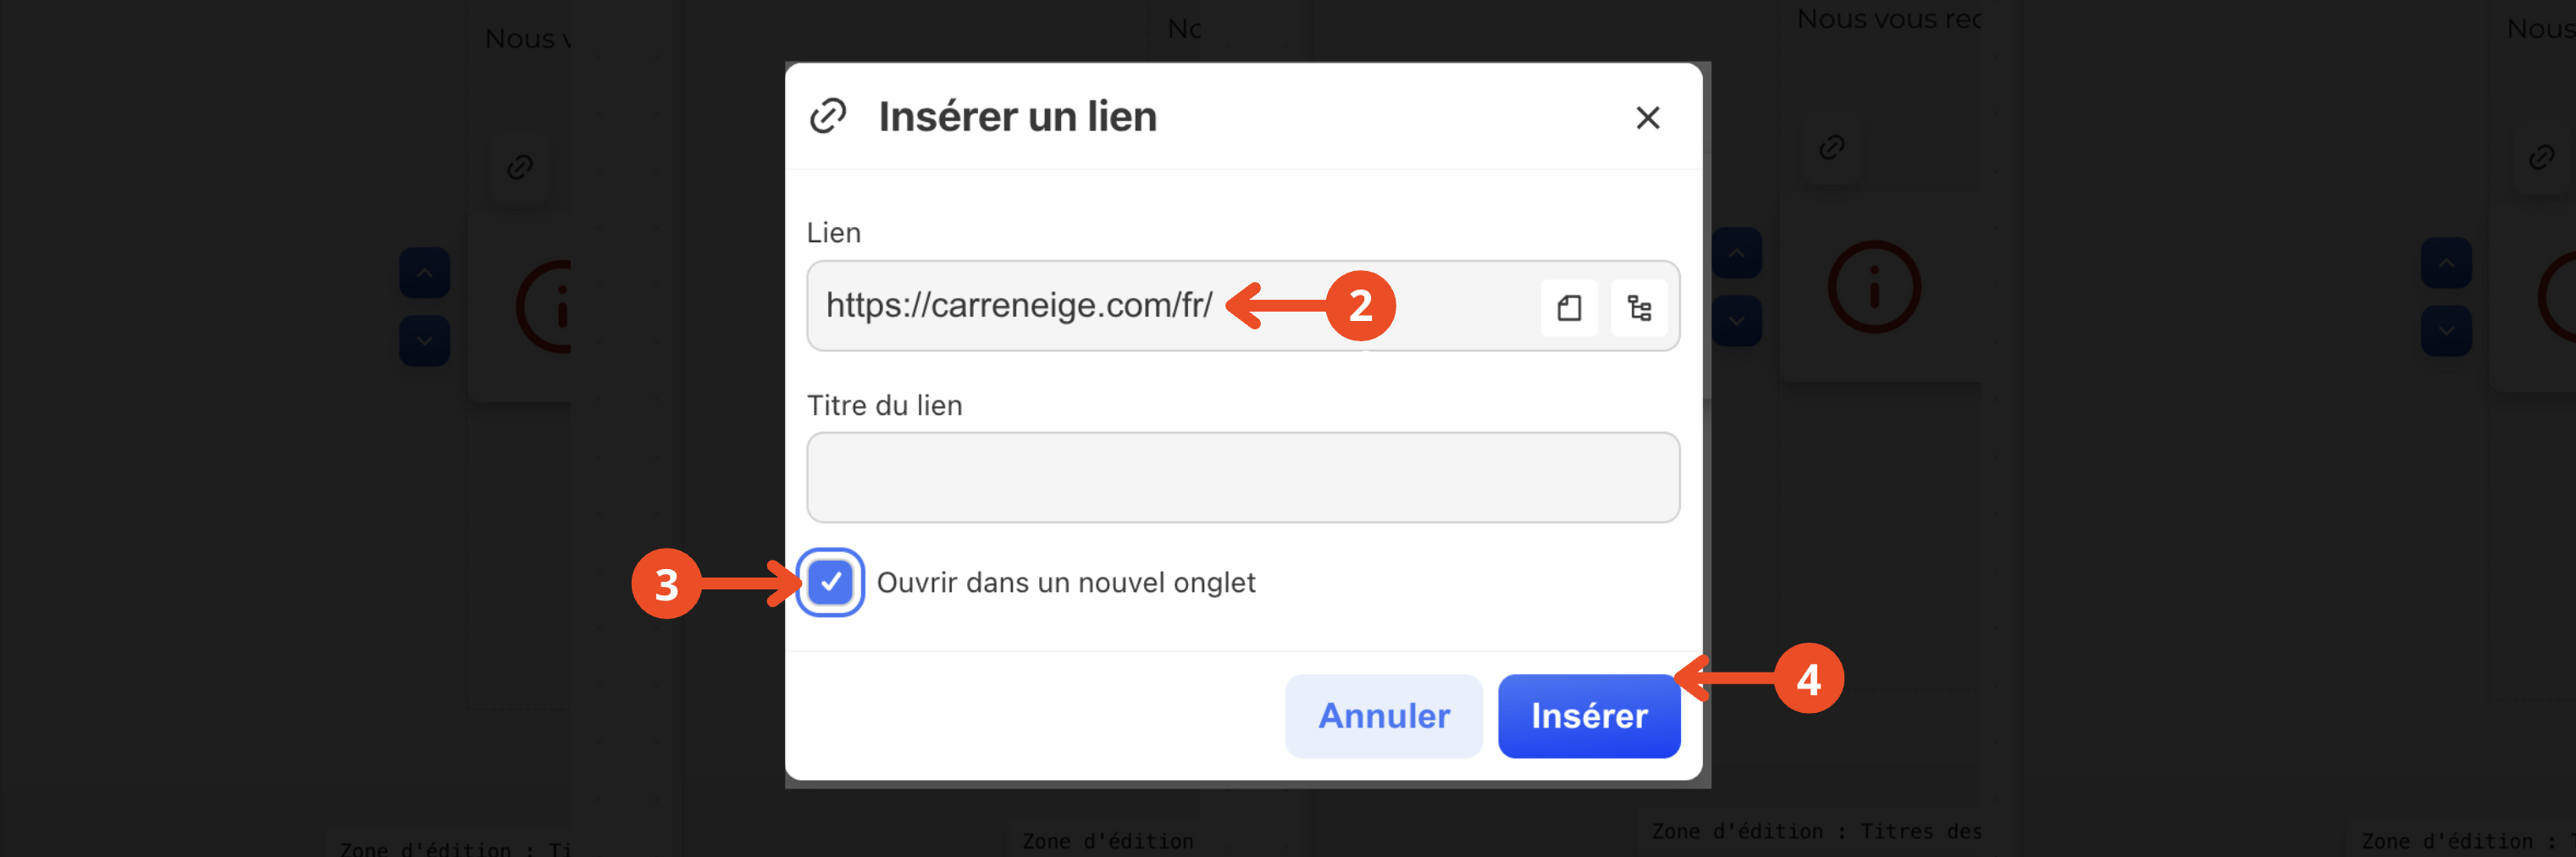2576x857 pixels.
Task: Click the red info icon in leftmost card
Action: pos(545,306)
